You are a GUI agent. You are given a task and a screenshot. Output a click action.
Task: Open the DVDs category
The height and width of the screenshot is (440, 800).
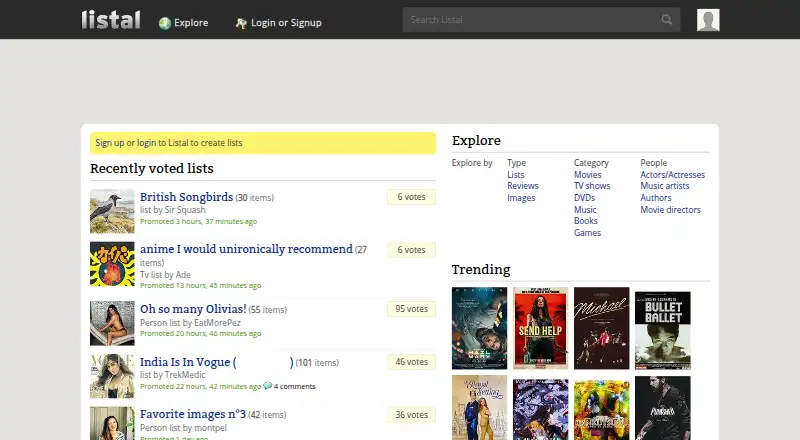point(584,198)
